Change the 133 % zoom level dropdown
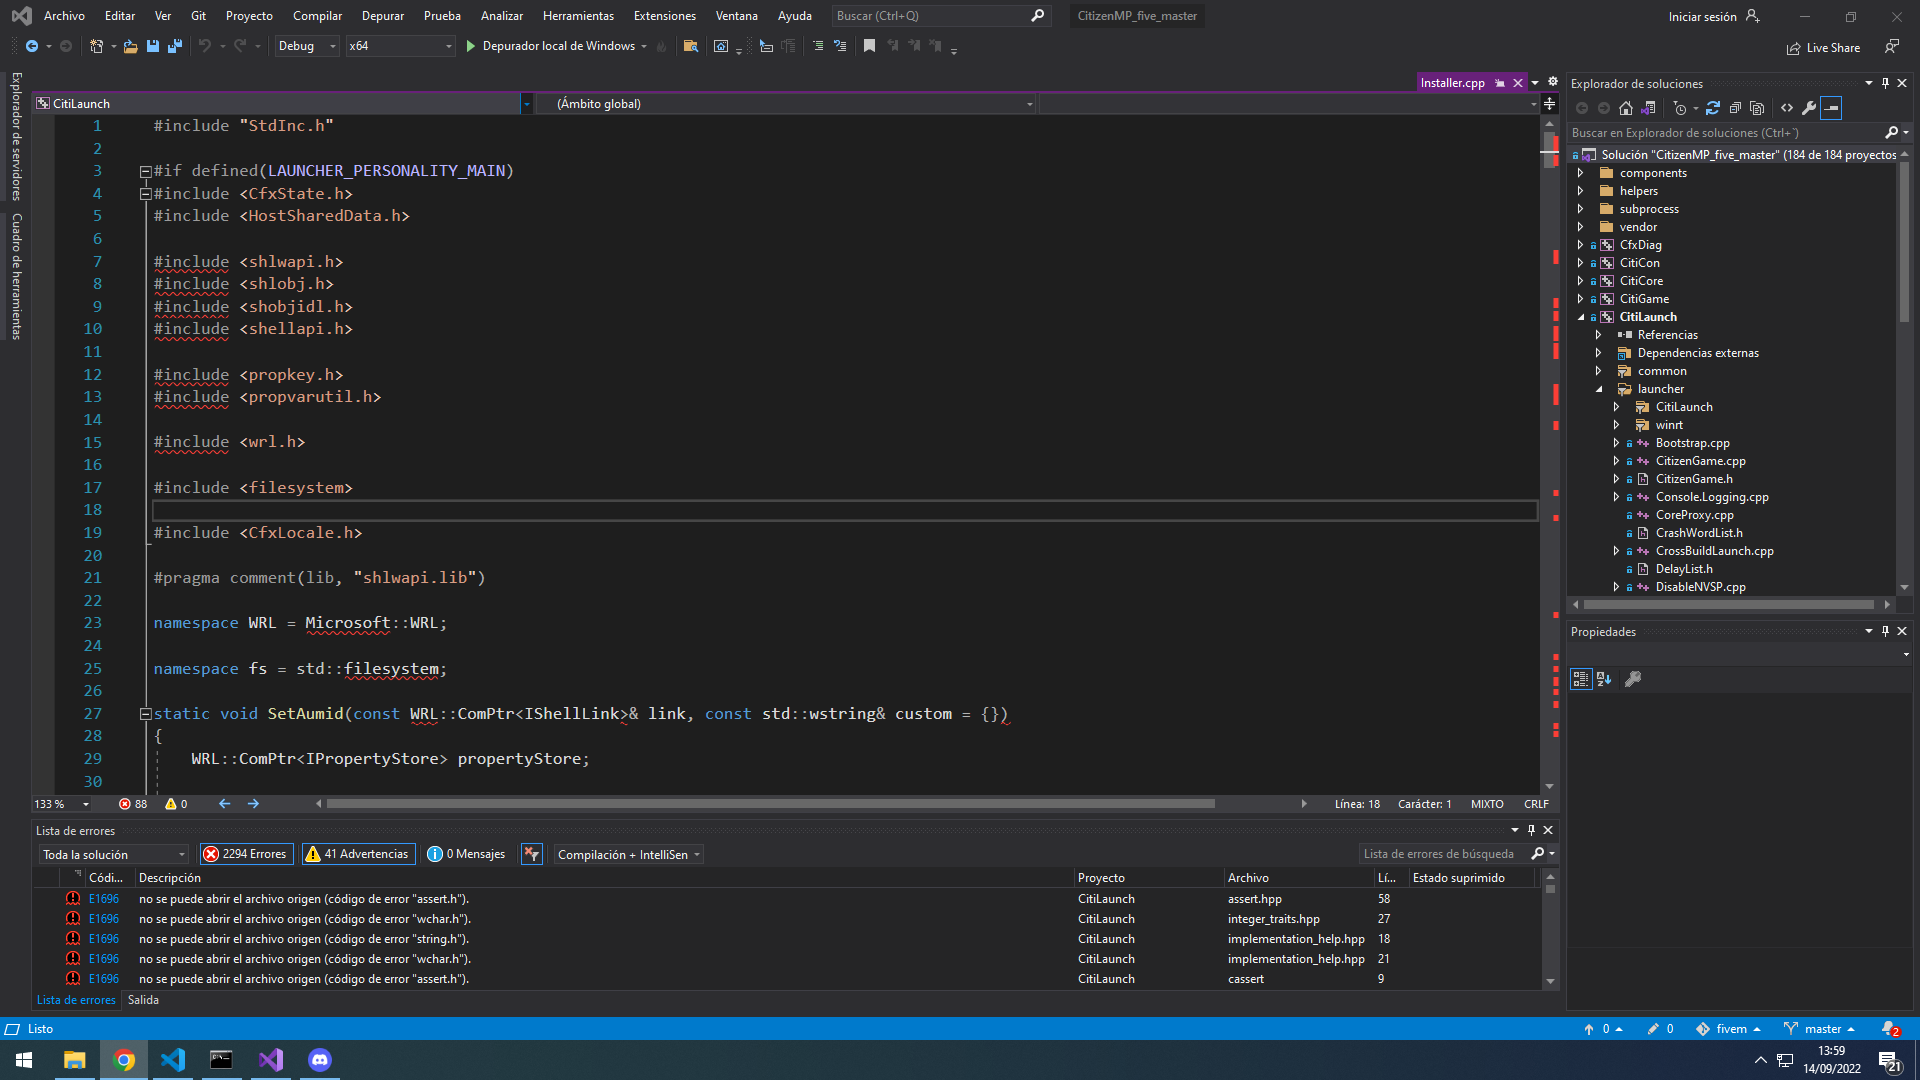Screen dimensions: 1920x1080 coord(62,804)
